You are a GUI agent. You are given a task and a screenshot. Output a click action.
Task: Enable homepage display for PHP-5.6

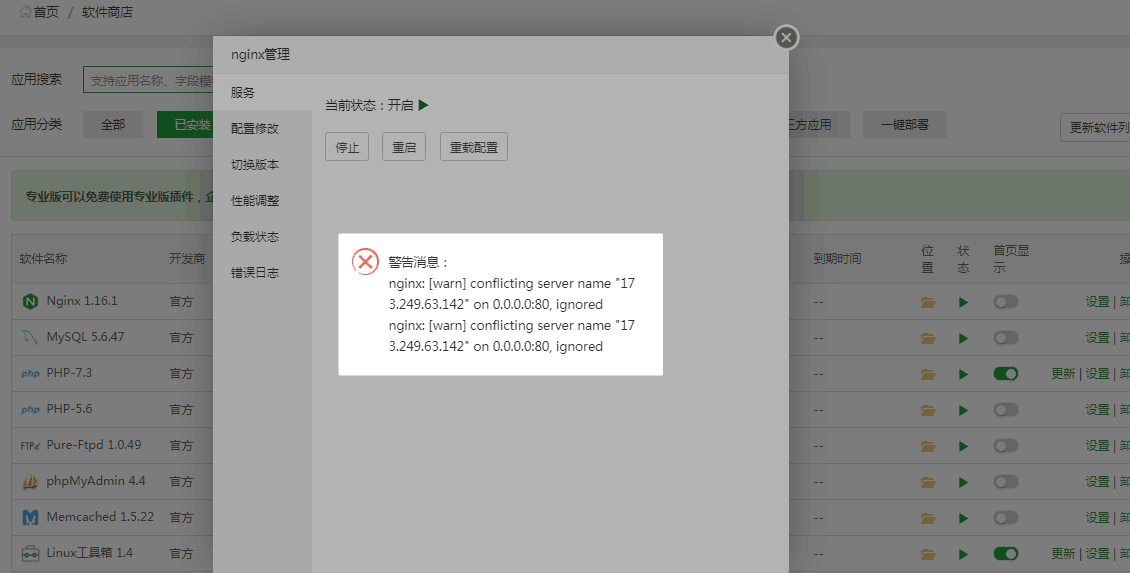coord(1006,410)
